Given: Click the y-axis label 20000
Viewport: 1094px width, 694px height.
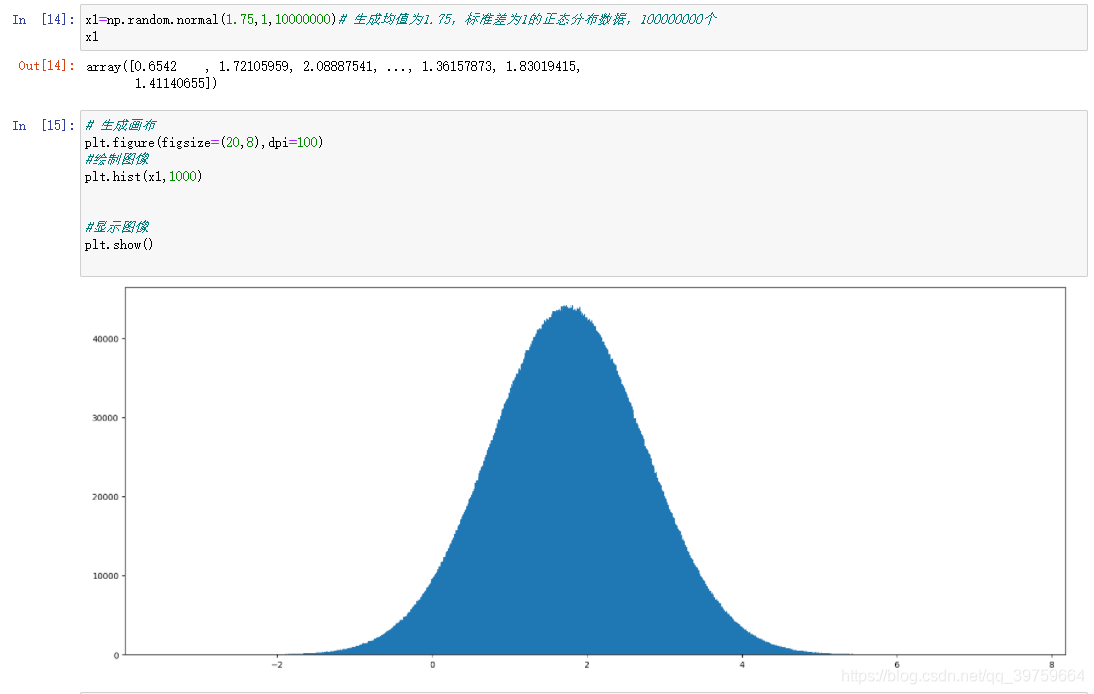Looking at the screenshot, I should (x=105, y=497).
